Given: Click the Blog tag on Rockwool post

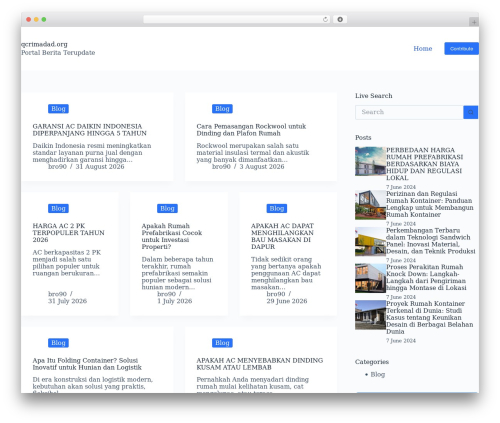Looking at the screenshot, I should pos(222,109).
